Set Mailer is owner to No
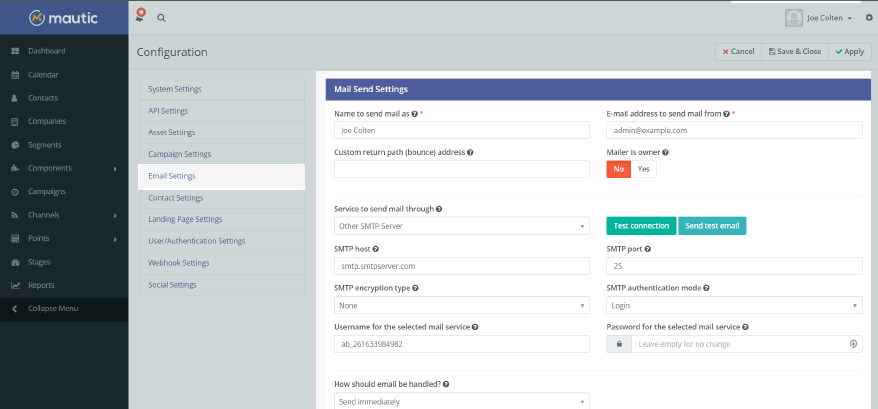This screenshot has height=409, width=878. click(x=619, y=169)
